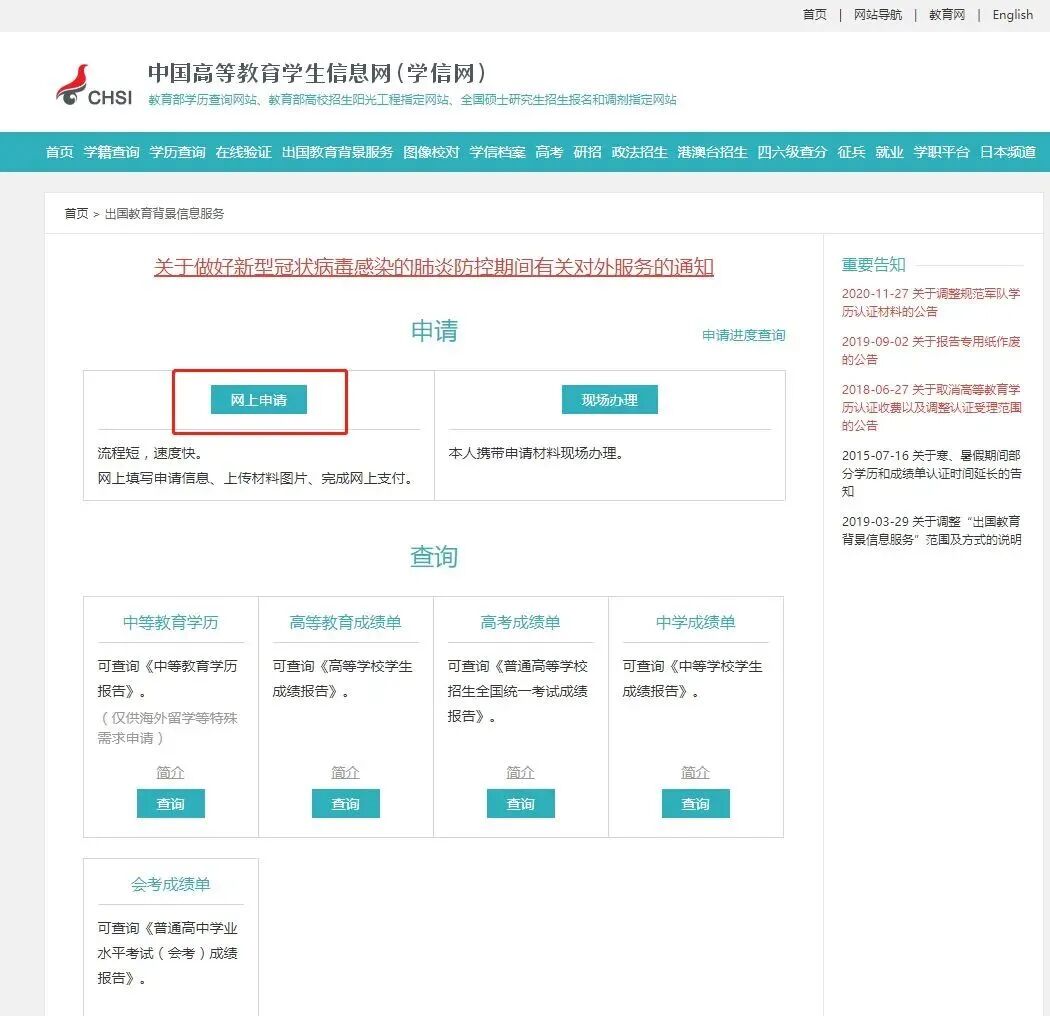Click 查询 button for 中学成绩单

point(696,804)
